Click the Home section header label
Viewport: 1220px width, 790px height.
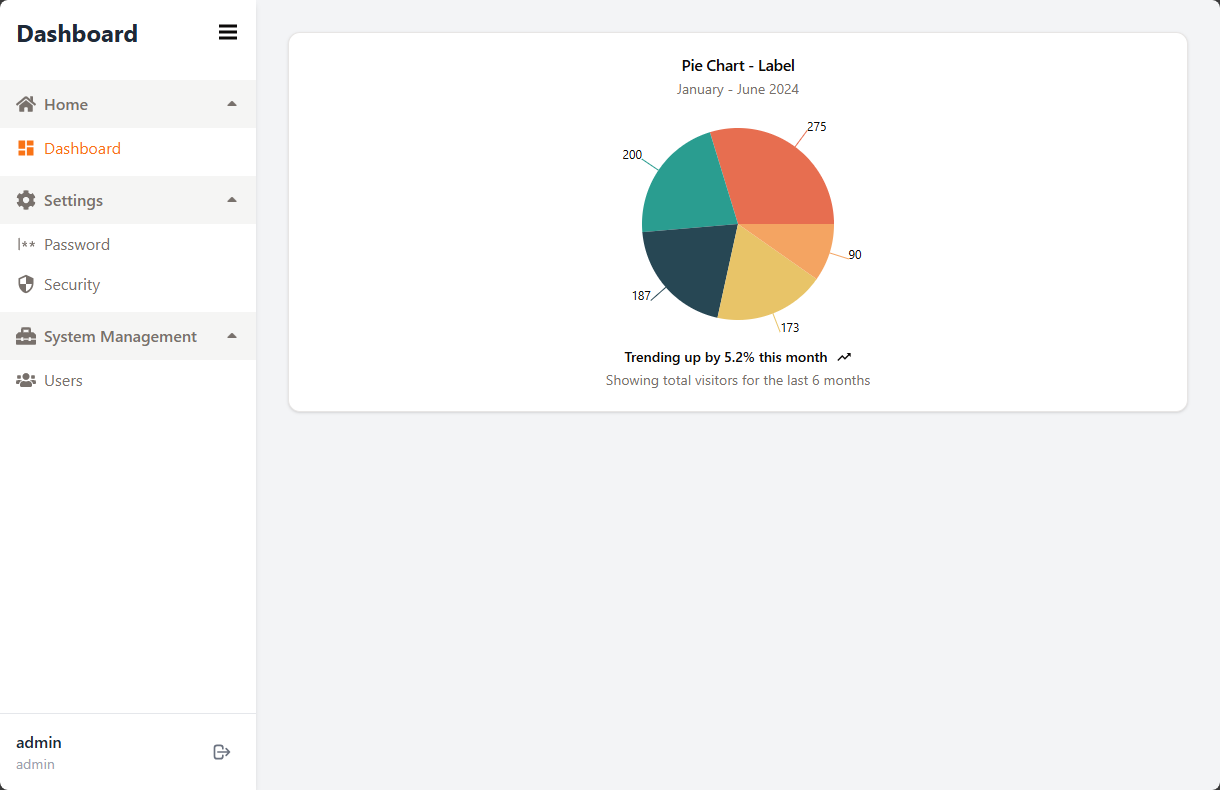click(x=66, y=104)
